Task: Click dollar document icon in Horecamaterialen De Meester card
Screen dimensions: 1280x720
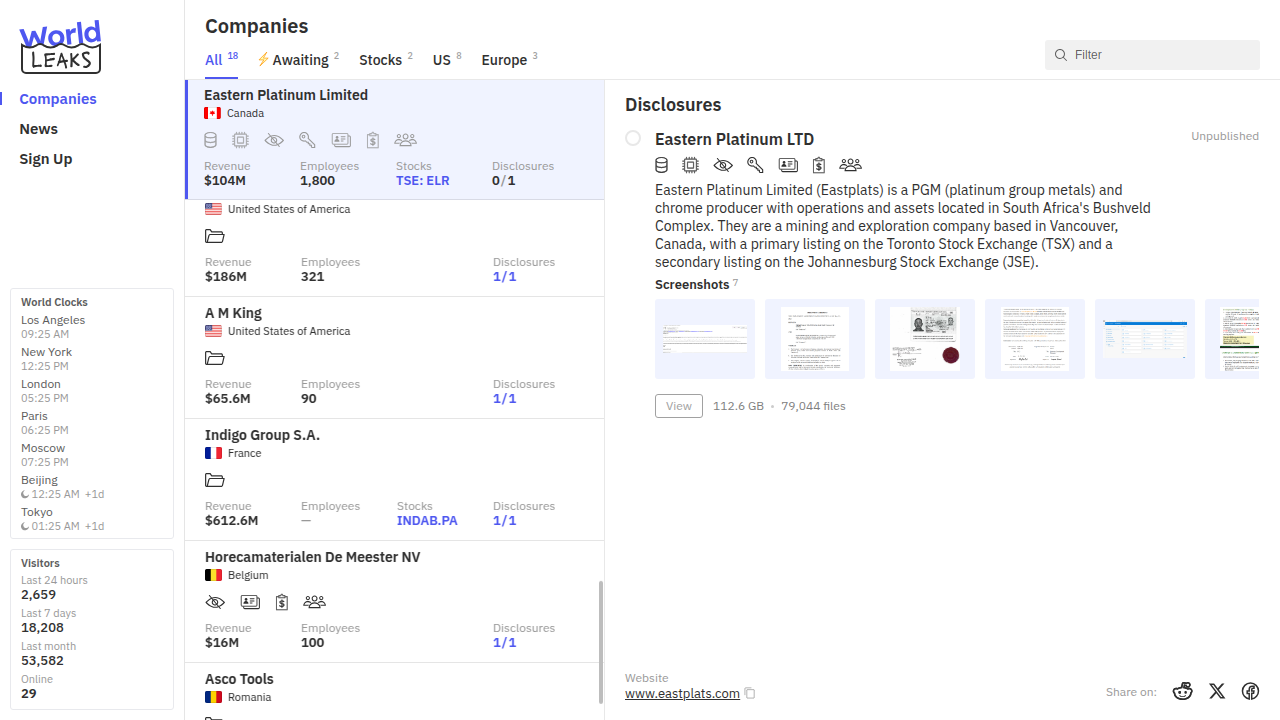Action: coord(282,602)
